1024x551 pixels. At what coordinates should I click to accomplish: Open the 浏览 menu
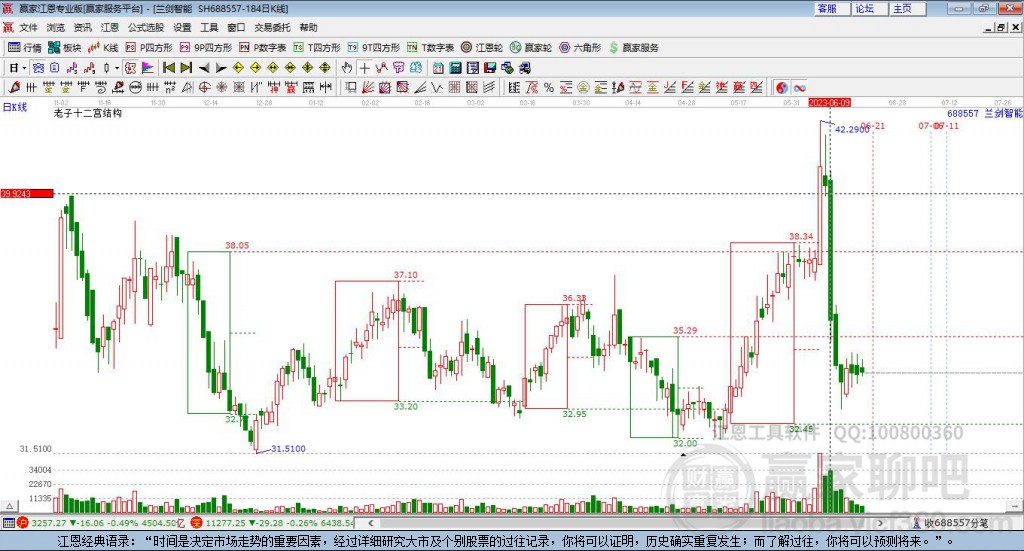click(56, 27)
